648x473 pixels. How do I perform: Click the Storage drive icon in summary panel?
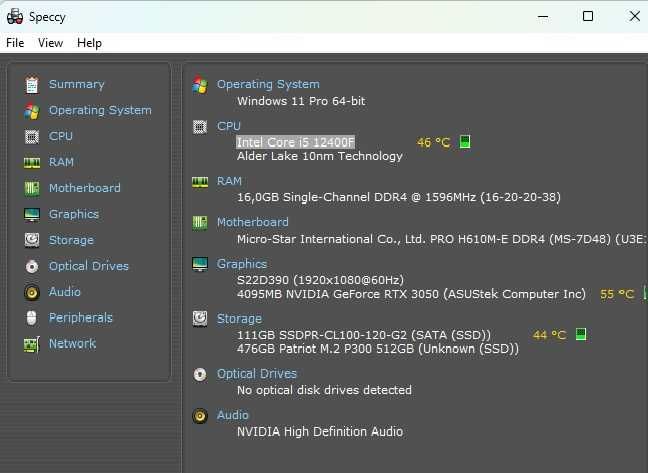click(200, 319)
